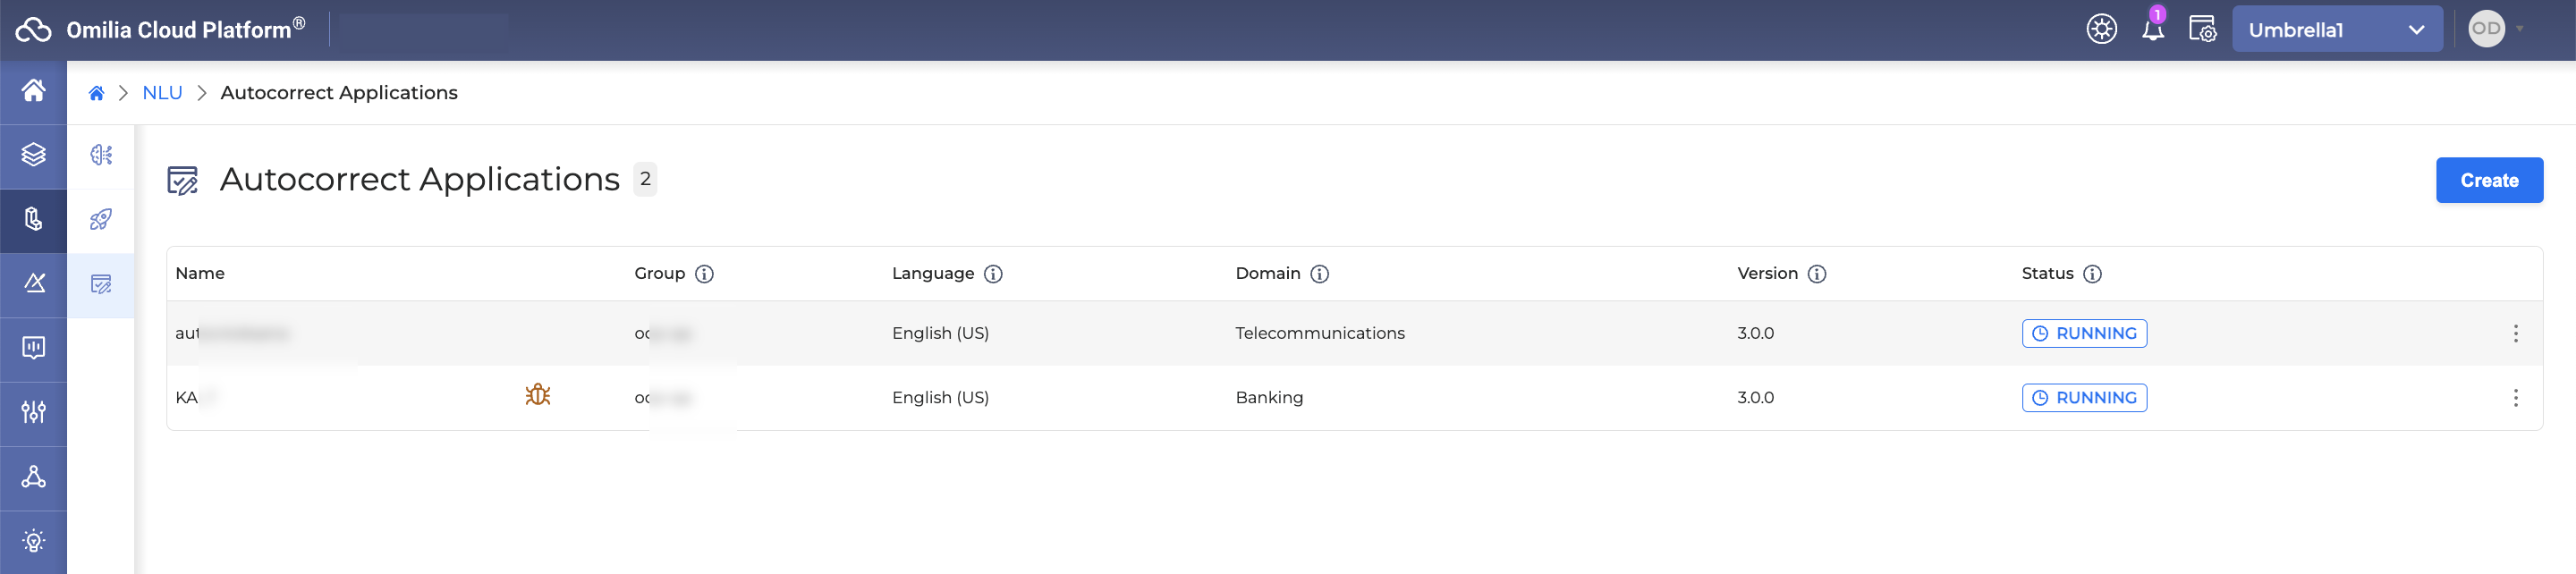
Task: Click the lightbulb icon in the left sidebar
Action: pos(33,541)
